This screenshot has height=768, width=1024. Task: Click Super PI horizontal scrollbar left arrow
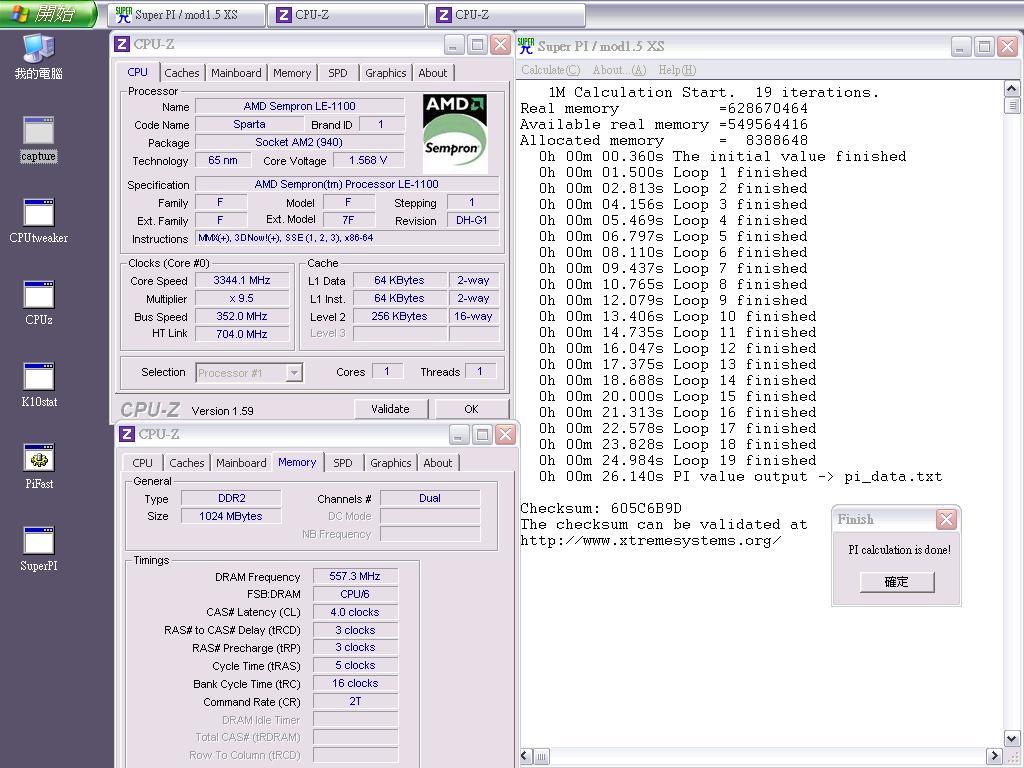click(526, 756)
